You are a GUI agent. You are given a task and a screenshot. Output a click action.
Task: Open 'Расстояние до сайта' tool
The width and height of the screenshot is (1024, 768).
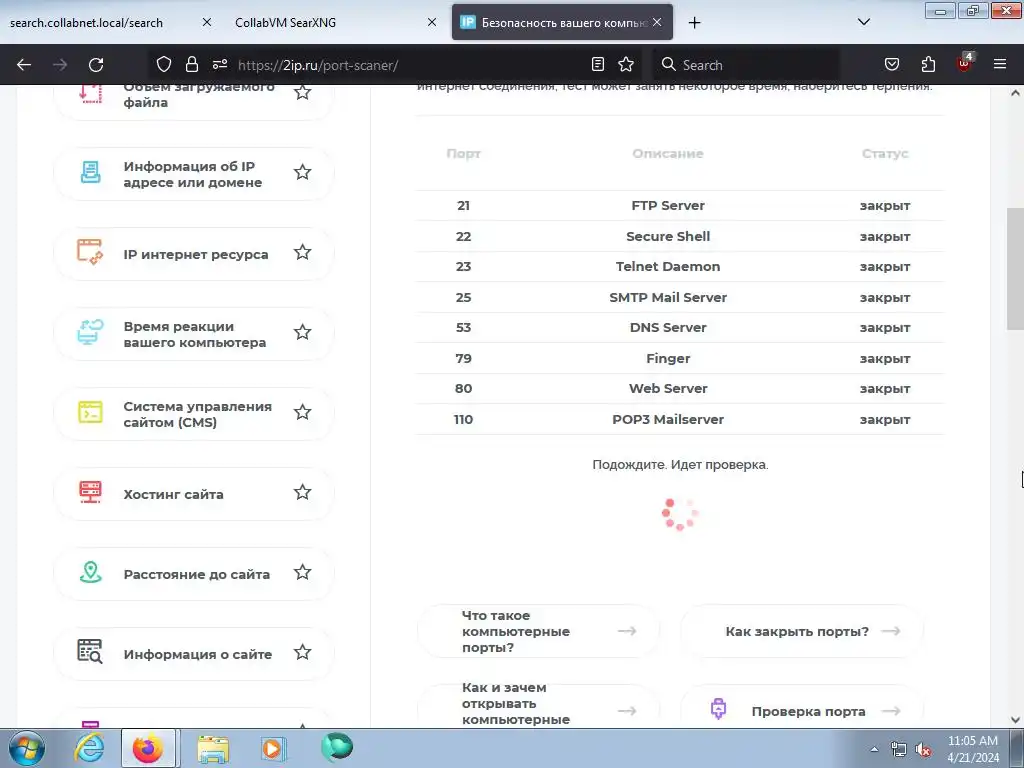click(194, 574)
